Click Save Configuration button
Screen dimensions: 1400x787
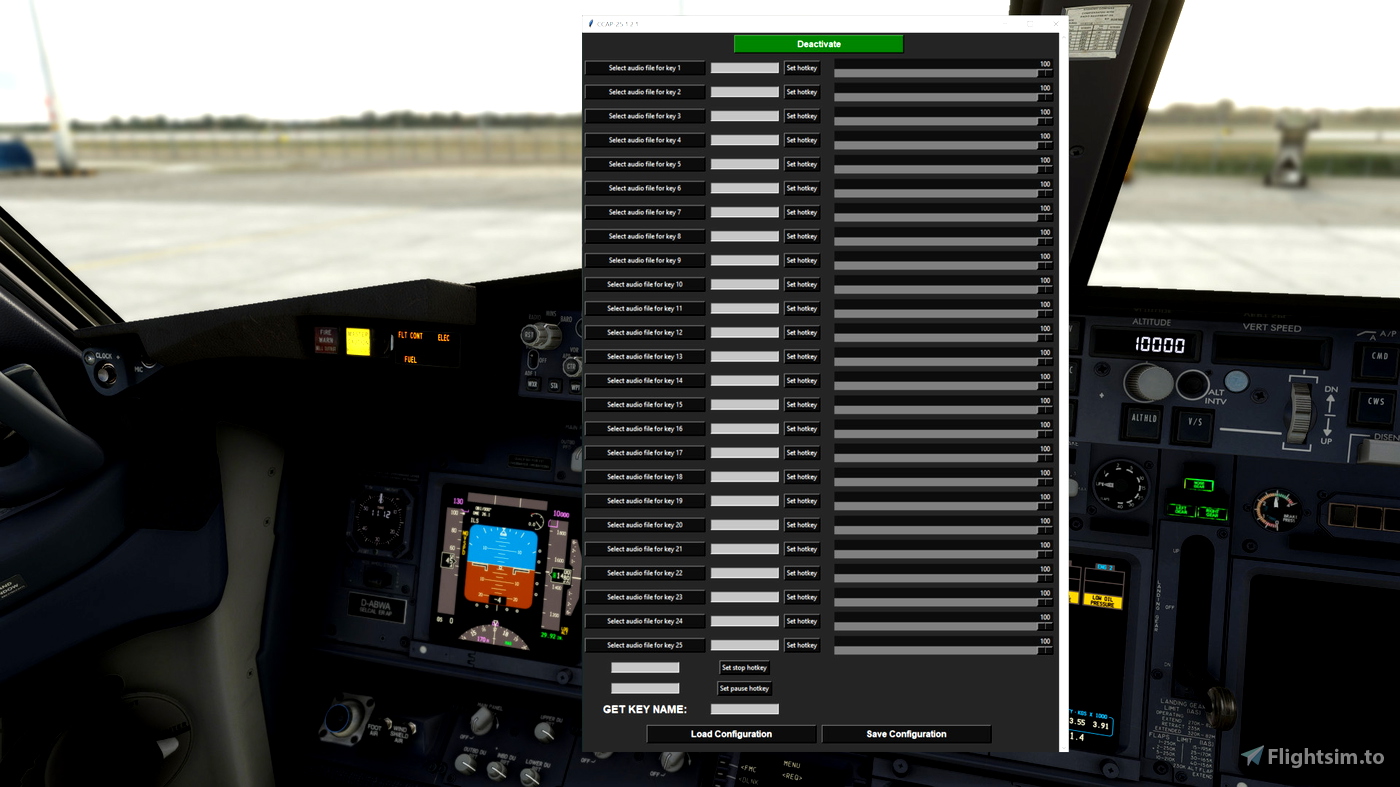pos(906,734)
